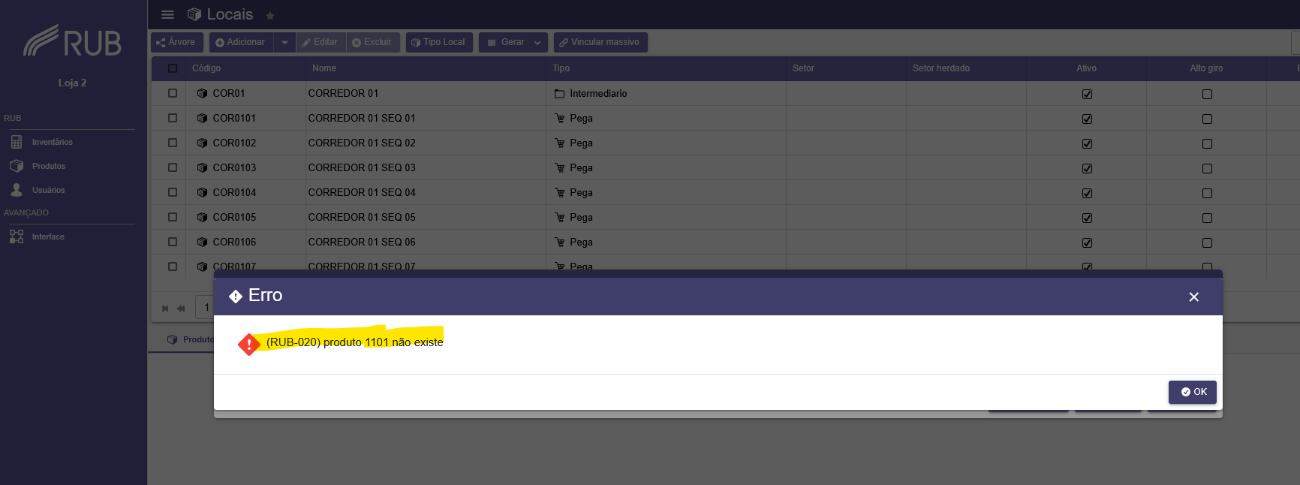Select the COR0106 row checkbox

[x=172, y=242]
